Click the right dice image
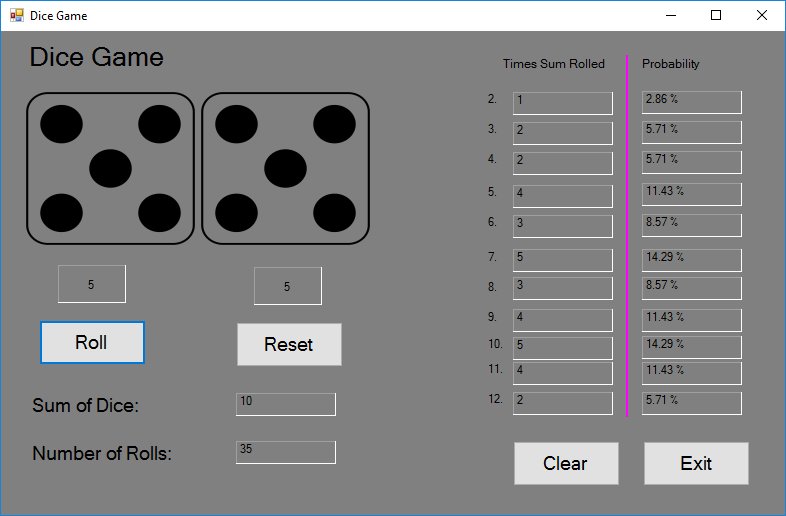The image size is (786, 516). coord(286,168)
